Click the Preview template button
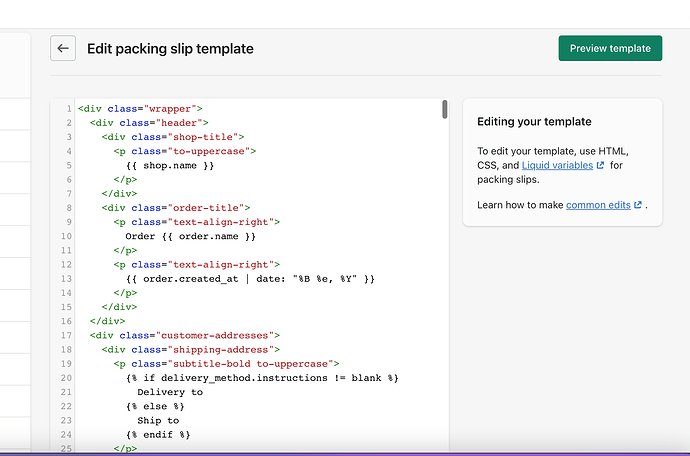Screen dimensions: 690x456 610,48
